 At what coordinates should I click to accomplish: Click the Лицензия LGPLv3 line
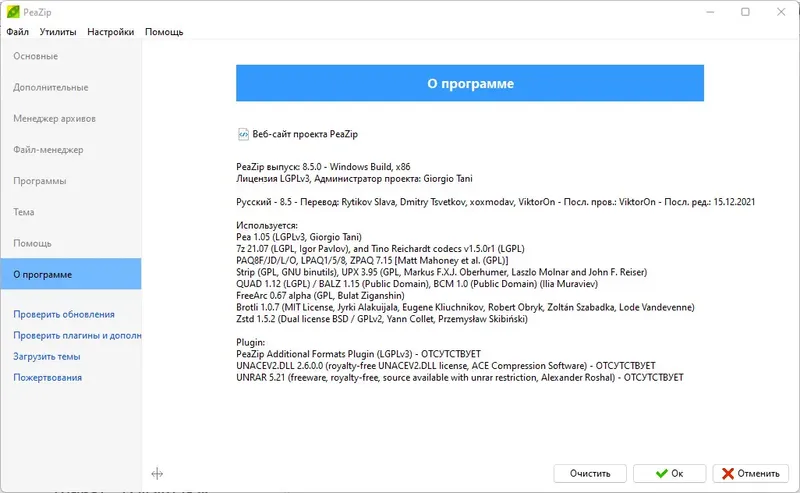pos(354,179)
